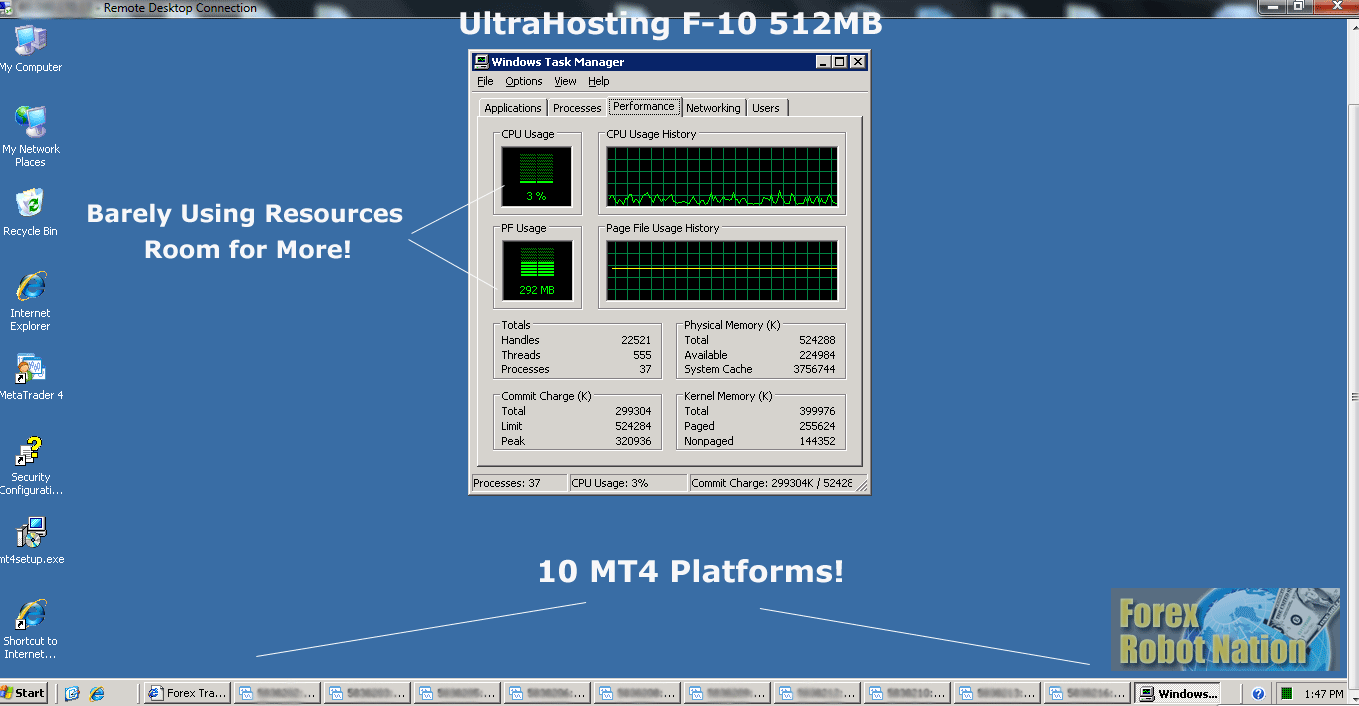Image resolution: width=1359 pixels, height=706 pixels.
Task: Click the Start button
Action: pyautogui.click(x=24, y=693)
